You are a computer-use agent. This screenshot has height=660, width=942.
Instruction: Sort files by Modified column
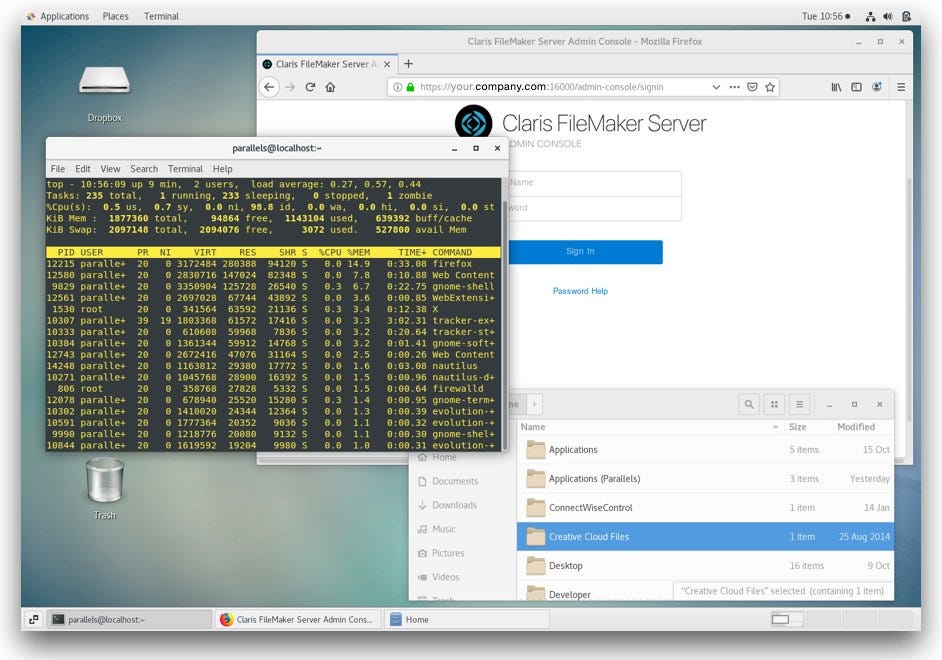click(x=863, y=427)
